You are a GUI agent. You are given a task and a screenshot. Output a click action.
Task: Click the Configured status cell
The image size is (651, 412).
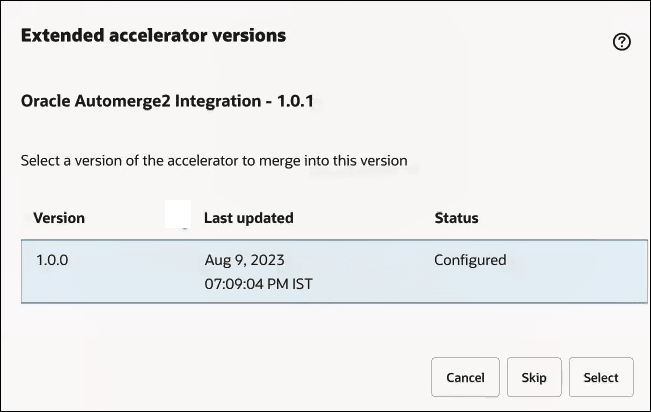470,260
